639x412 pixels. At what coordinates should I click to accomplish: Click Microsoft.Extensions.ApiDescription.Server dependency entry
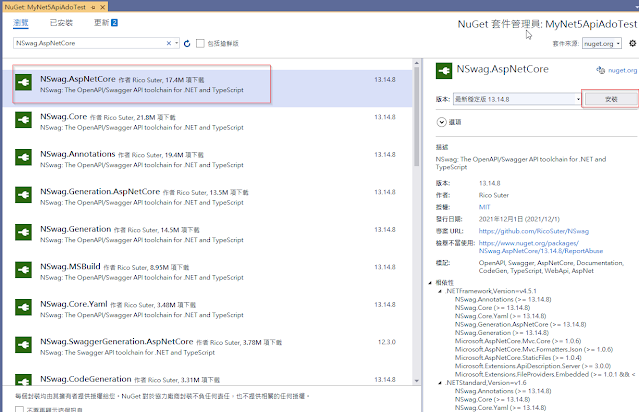point(533,366)
